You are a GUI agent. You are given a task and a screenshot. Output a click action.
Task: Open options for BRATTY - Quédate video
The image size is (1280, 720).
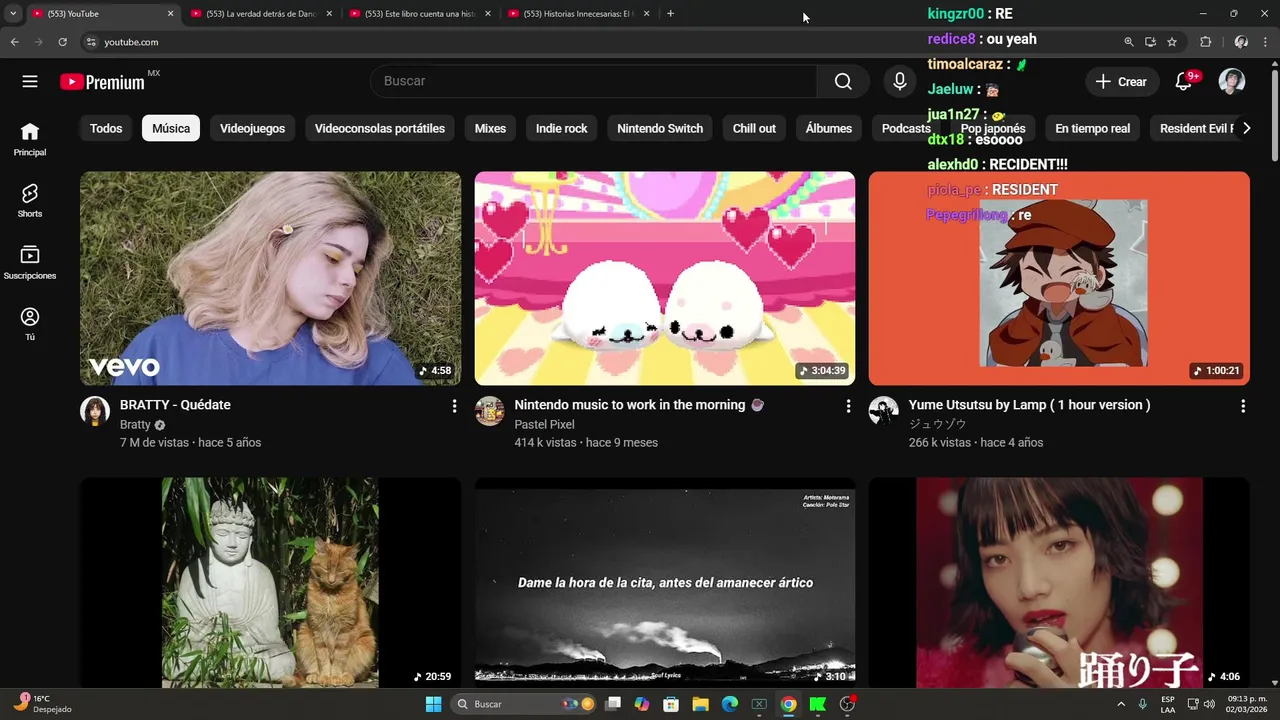tap(454, 406)
